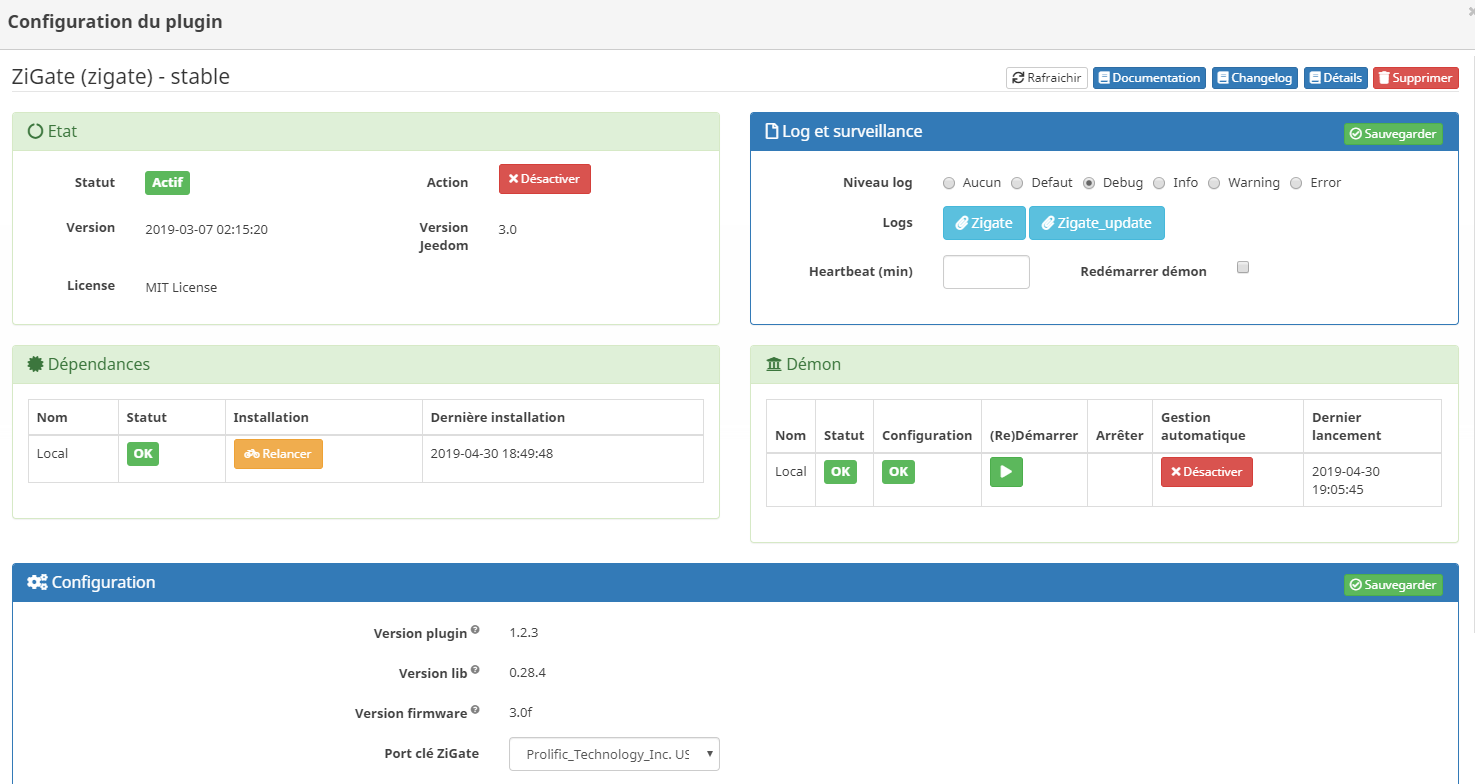
Task: Click the Dernier lancement date value
Action: pos(1346,480)
